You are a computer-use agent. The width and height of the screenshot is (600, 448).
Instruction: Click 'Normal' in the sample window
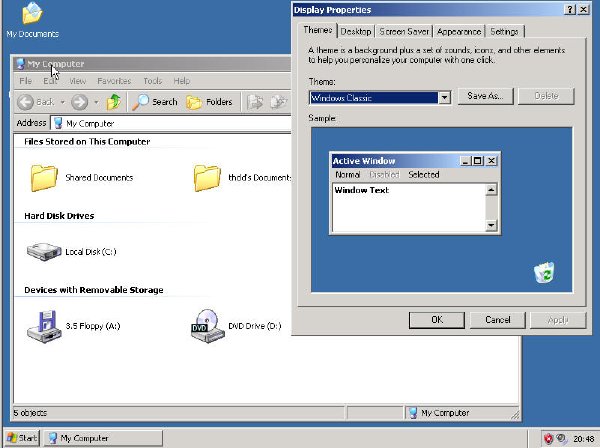(347, 175)
